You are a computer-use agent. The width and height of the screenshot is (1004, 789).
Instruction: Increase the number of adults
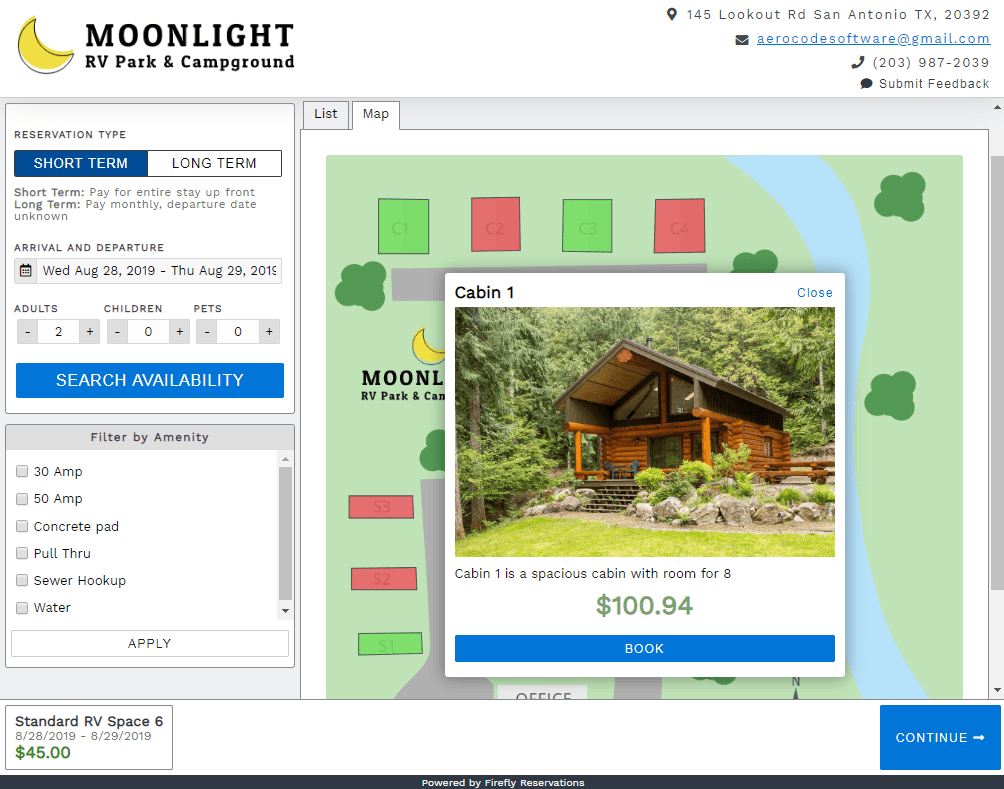pos(89,331)
